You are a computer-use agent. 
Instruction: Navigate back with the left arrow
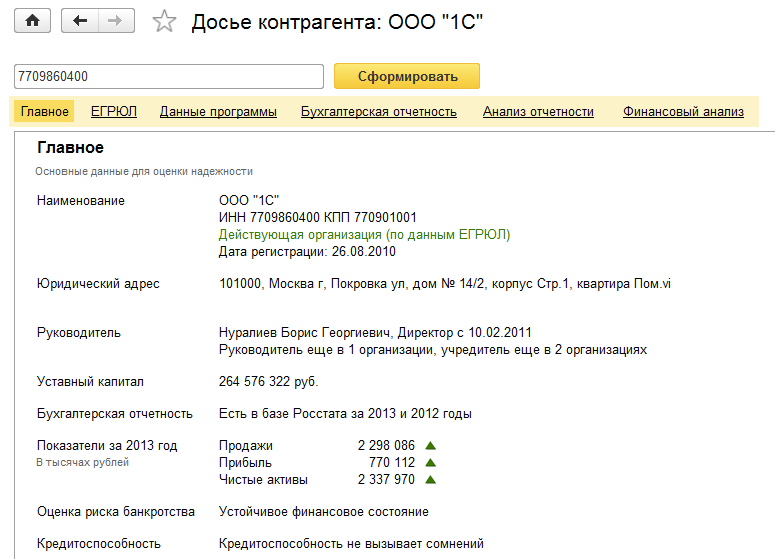click(x=80, y=21)
